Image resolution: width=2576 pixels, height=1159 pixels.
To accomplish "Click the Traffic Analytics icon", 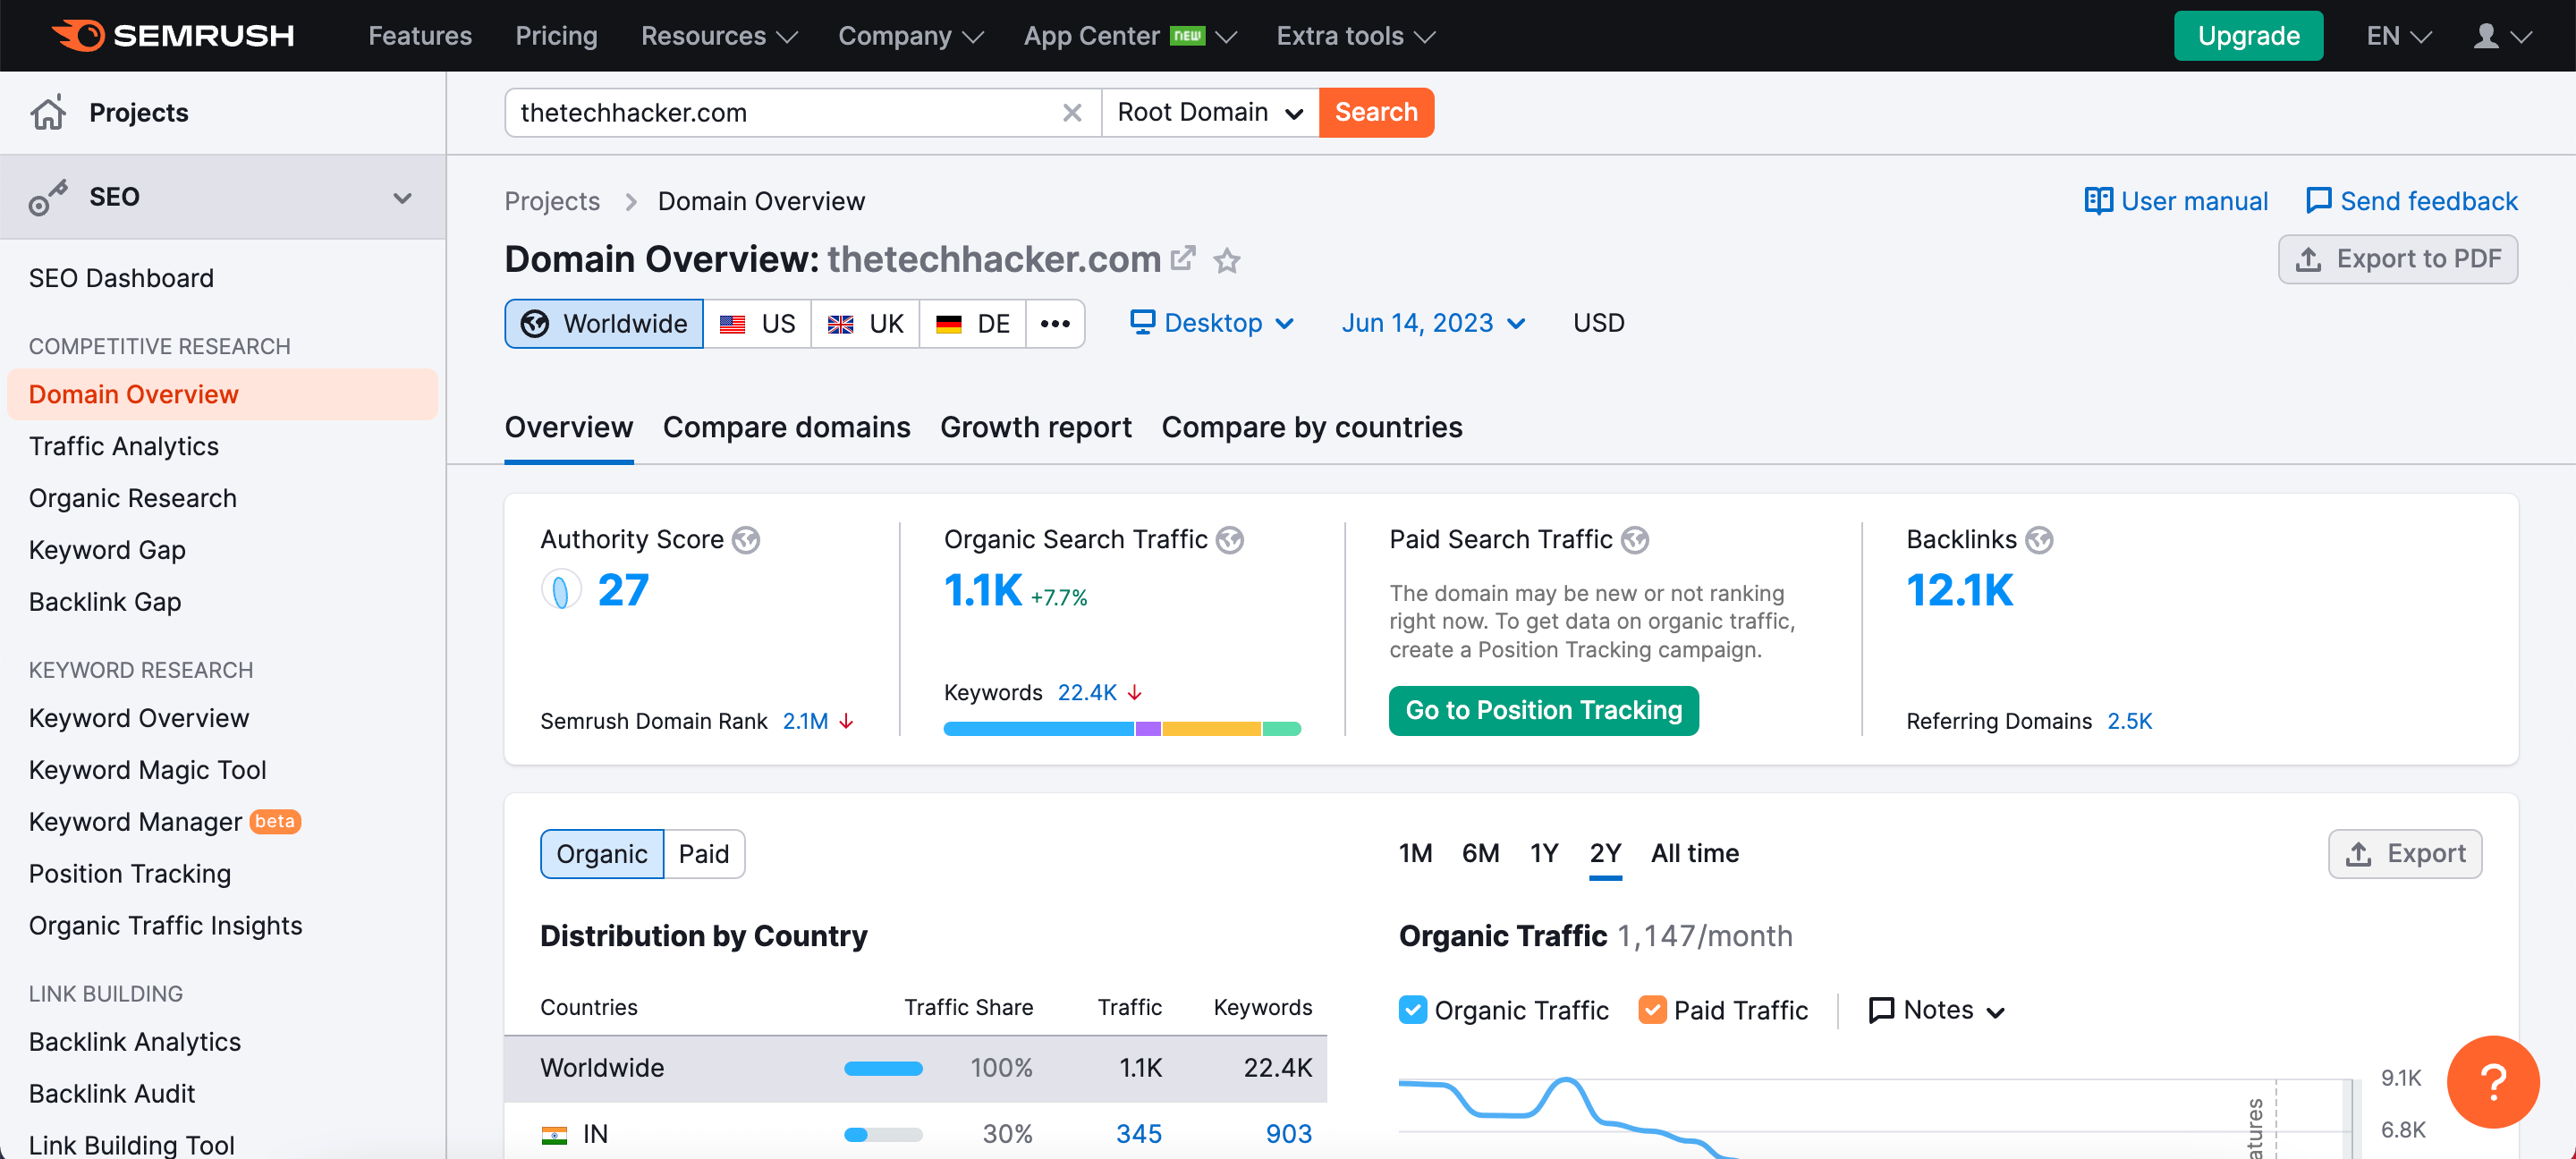I will (x=123, y=446).
